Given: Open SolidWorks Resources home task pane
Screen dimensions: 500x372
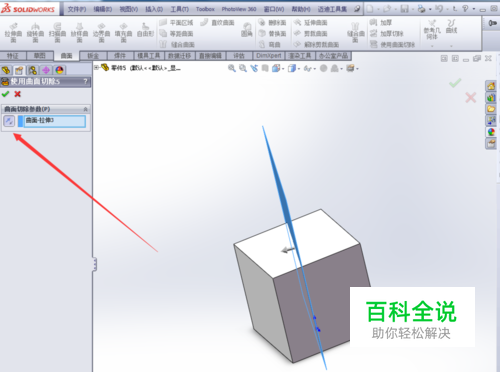Looking at the screenshot, I should [x=491, y=86].
